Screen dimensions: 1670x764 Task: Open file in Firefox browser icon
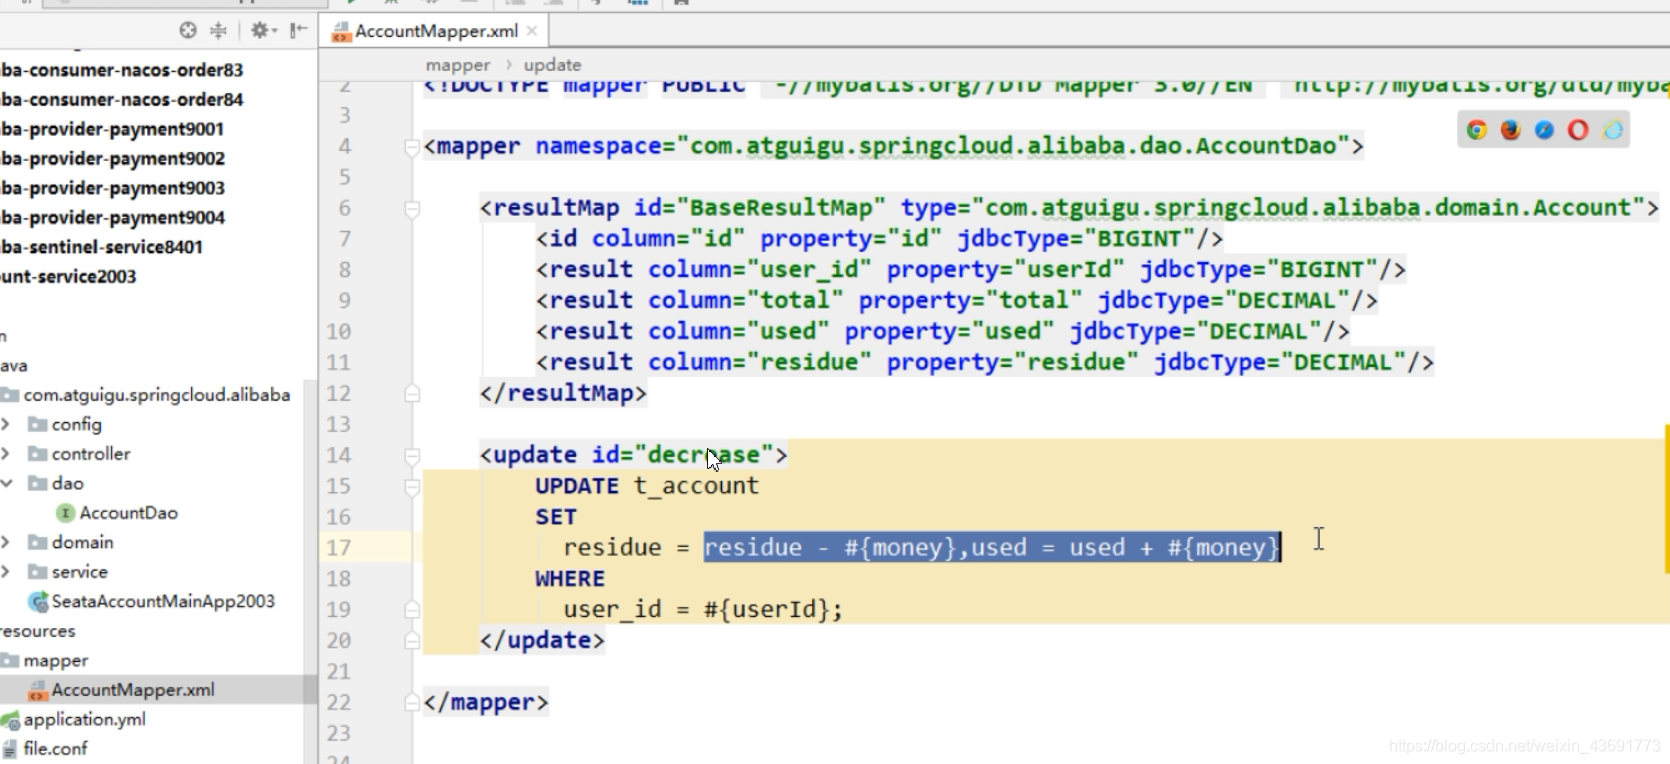tap(1511, 130)
